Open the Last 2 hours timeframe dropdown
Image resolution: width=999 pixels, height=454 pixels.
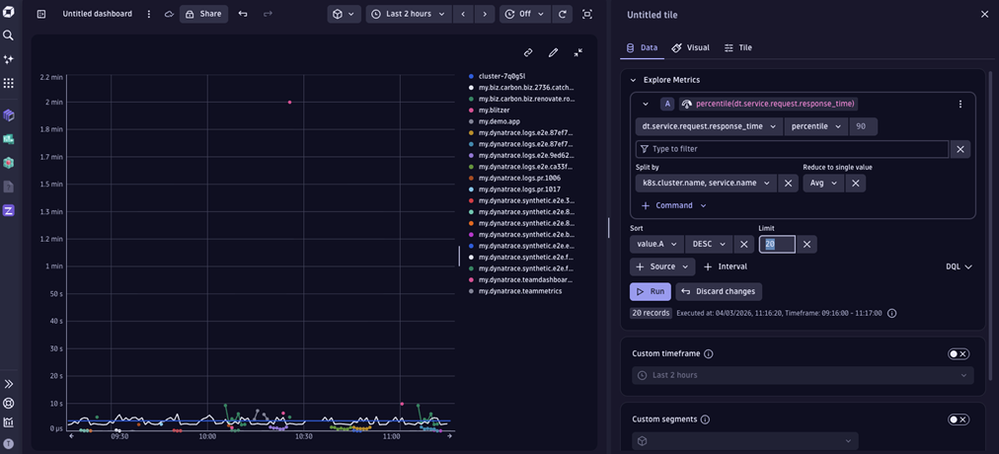pyautogui.click(x=409, y=14)
